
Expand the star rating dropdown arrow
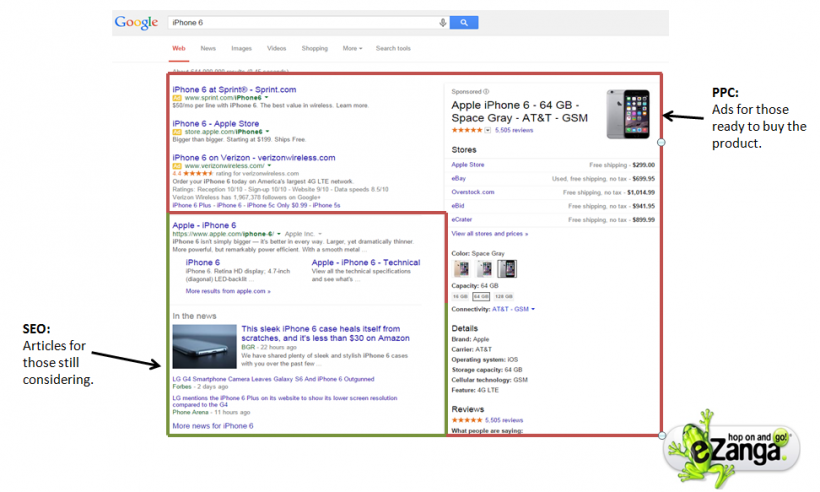(x=487, y=130)
